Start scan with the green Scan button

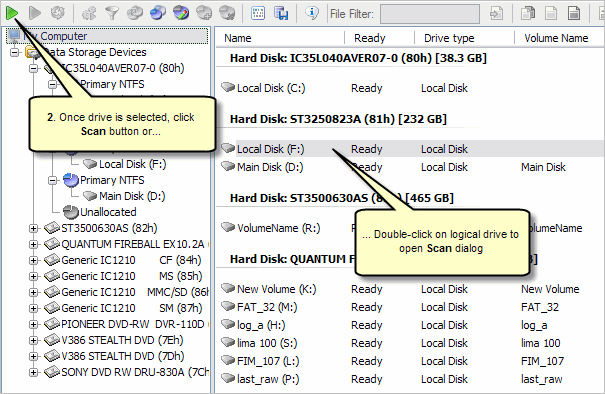click(12, 13)
